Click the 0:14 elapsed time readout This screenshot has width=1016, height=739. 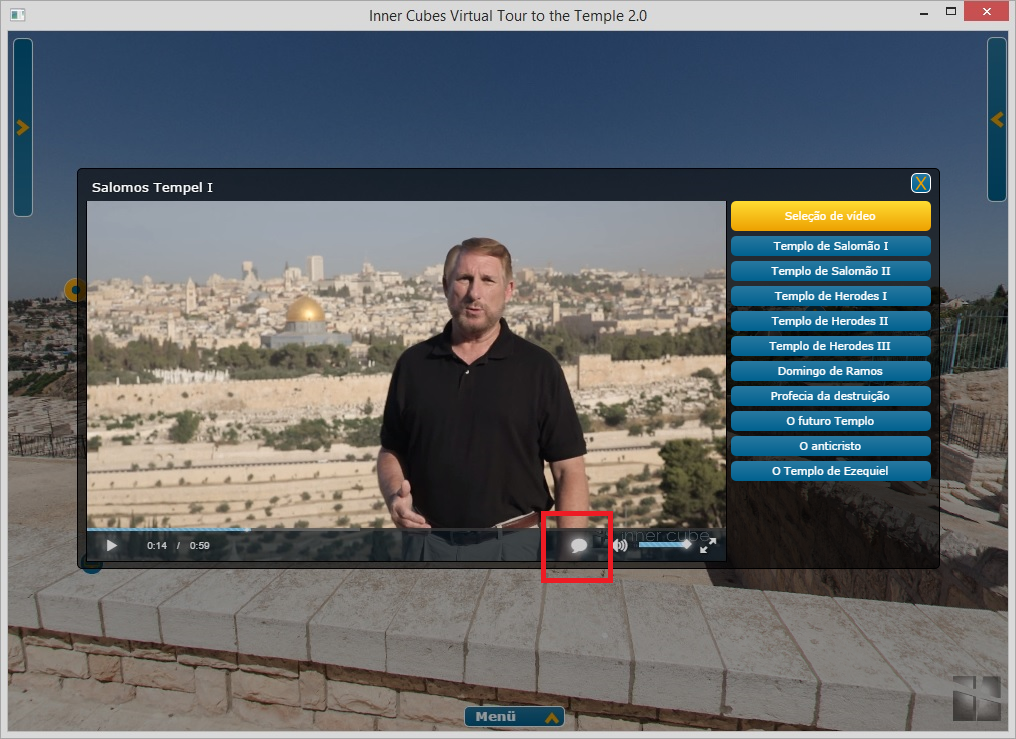click(x=157, y=545)
